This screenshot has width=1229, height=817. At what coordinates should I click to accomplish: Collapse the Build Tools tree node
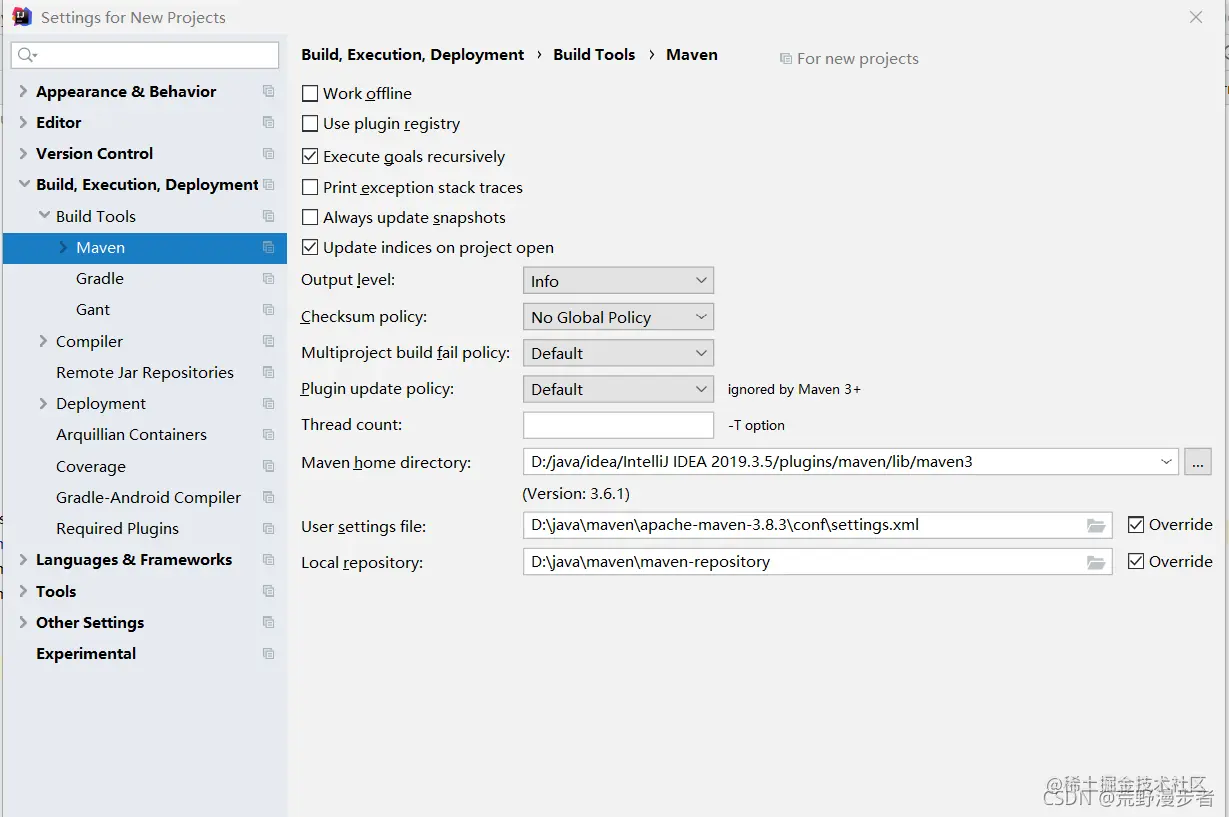43,216
